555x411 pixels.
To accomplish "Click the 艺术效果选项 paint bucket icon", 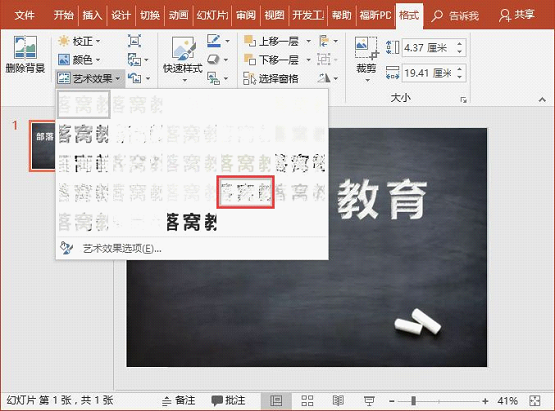I will (x=66, y=248).
